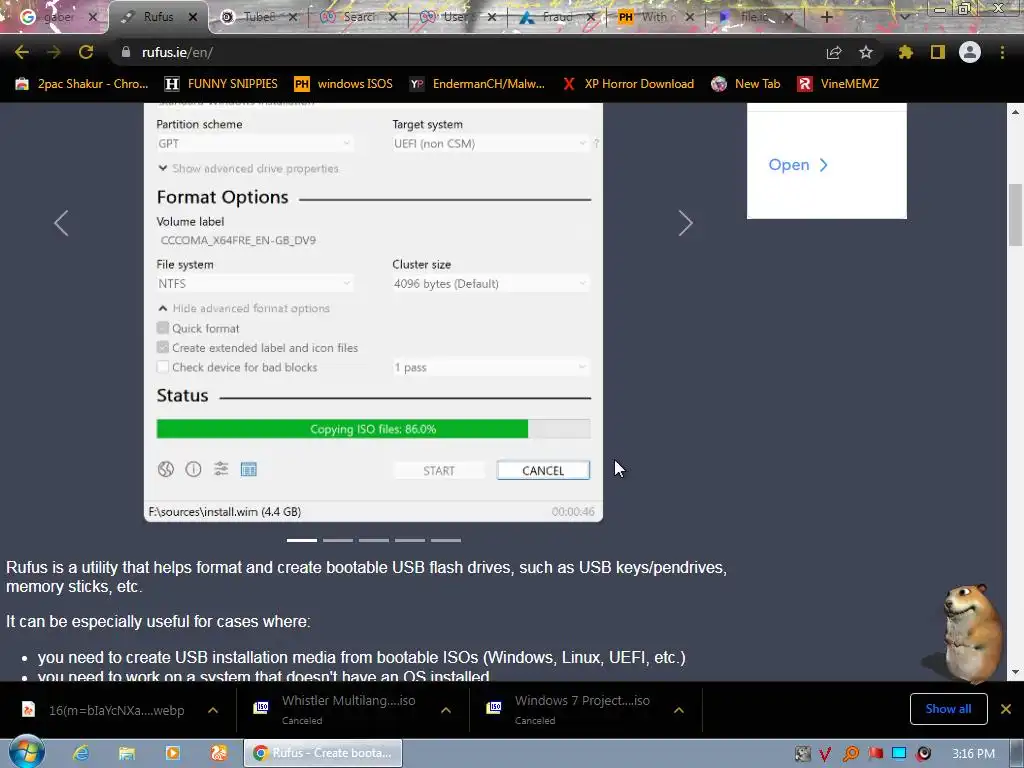Click Show all downloads
Viewport: 1024px width, 768px height.
pos(948,709)
